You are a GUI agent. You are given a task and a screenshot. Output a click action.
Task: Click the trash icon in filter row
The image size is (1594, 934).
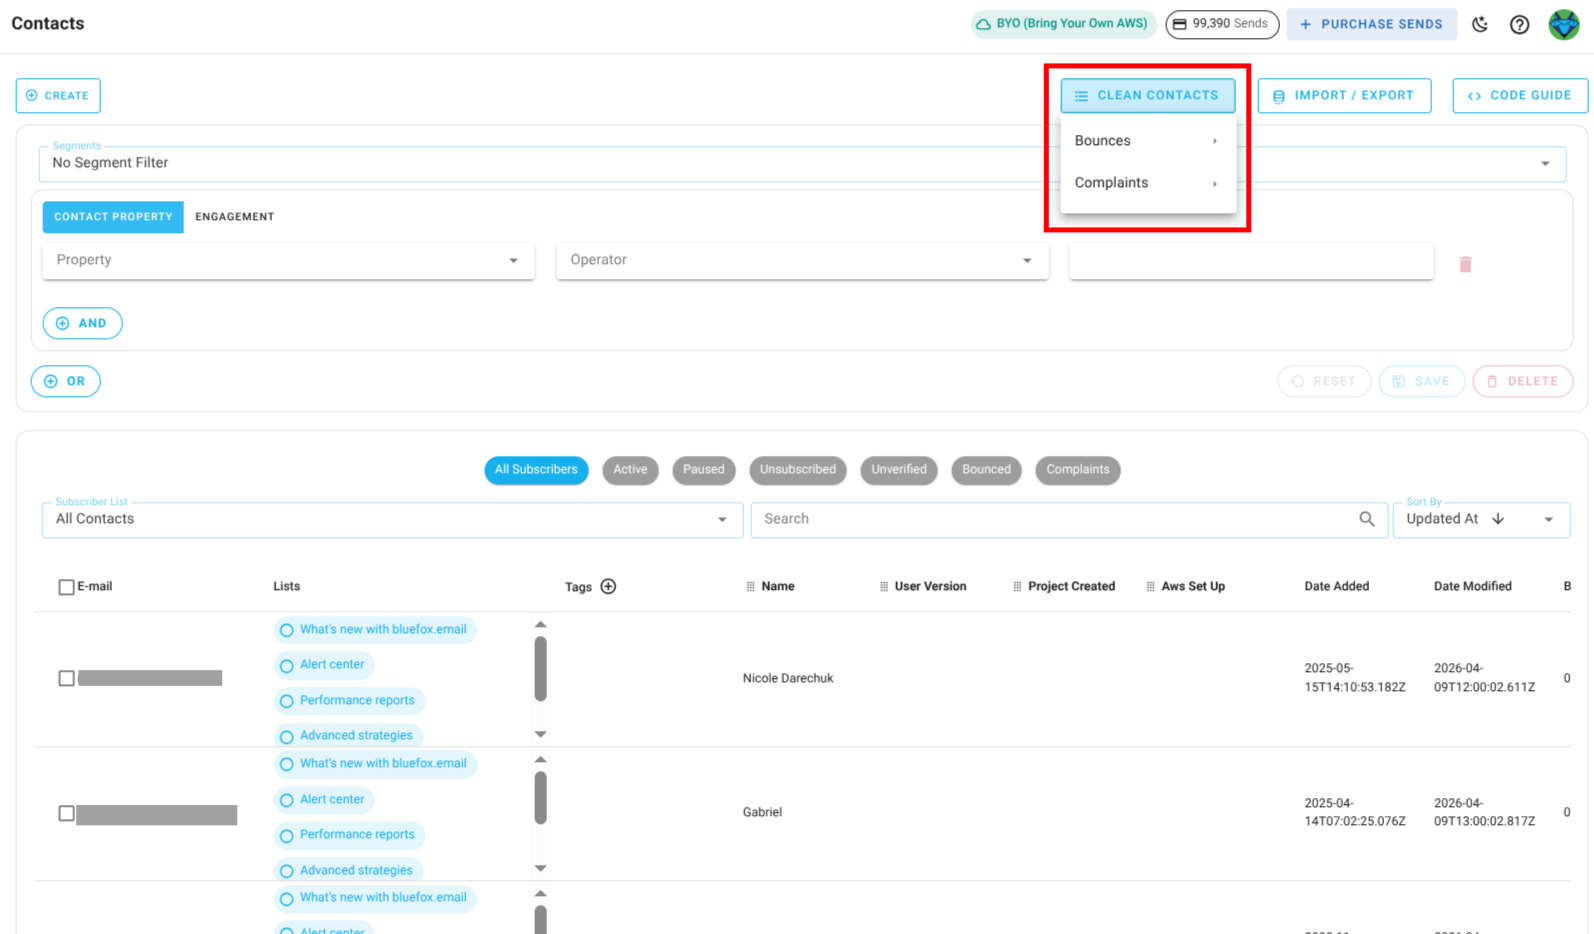click(1465, 264)
